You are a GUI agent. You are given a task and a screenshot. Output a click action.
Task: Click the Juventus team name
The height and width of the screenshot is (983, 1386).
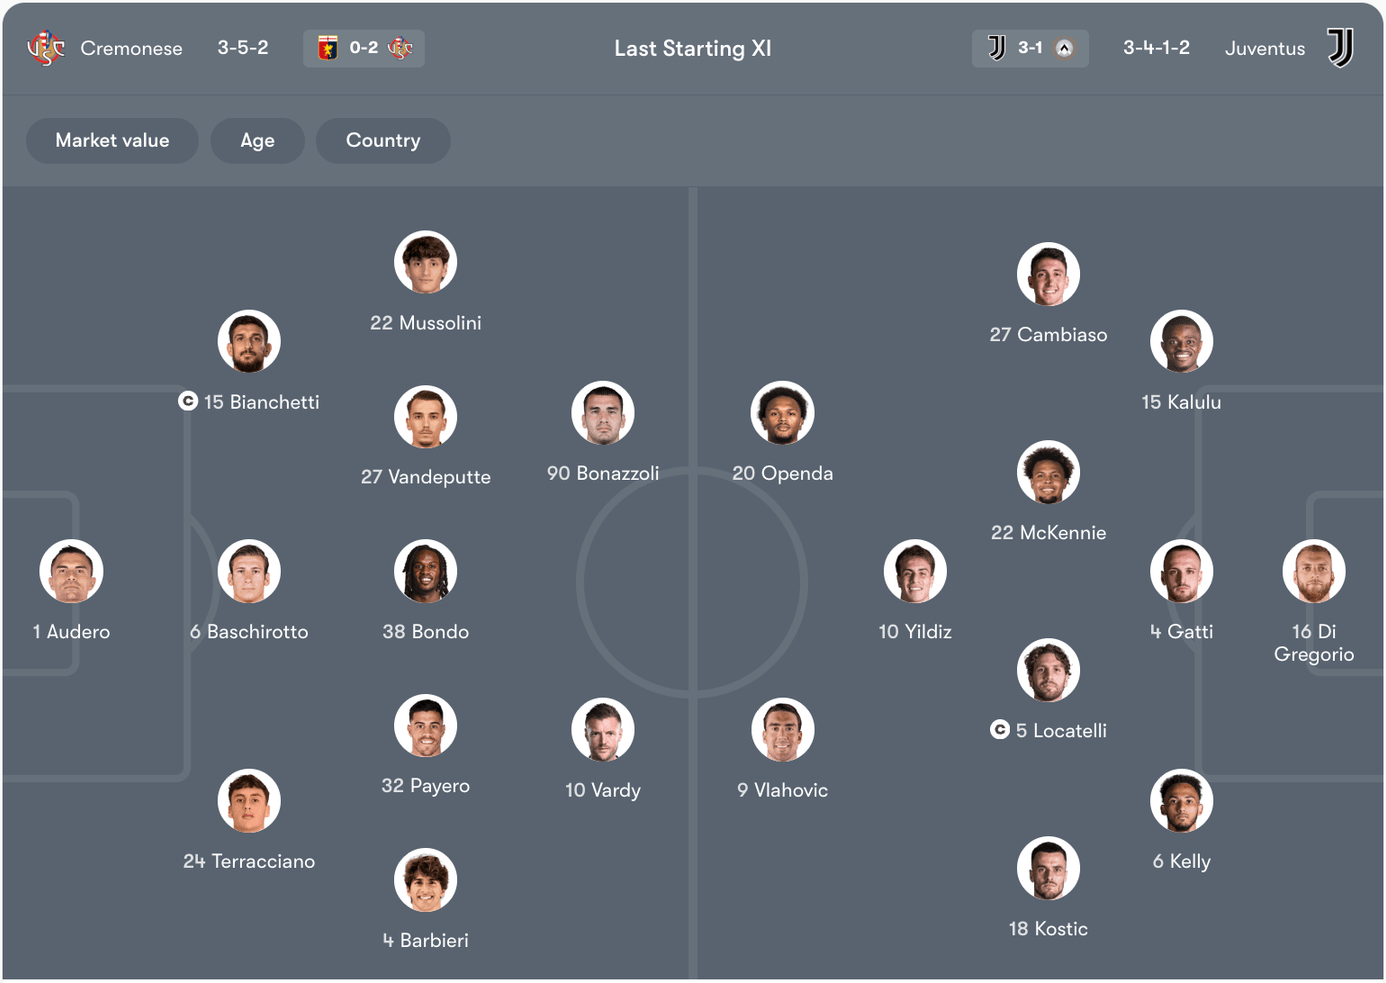[1265, 48]
